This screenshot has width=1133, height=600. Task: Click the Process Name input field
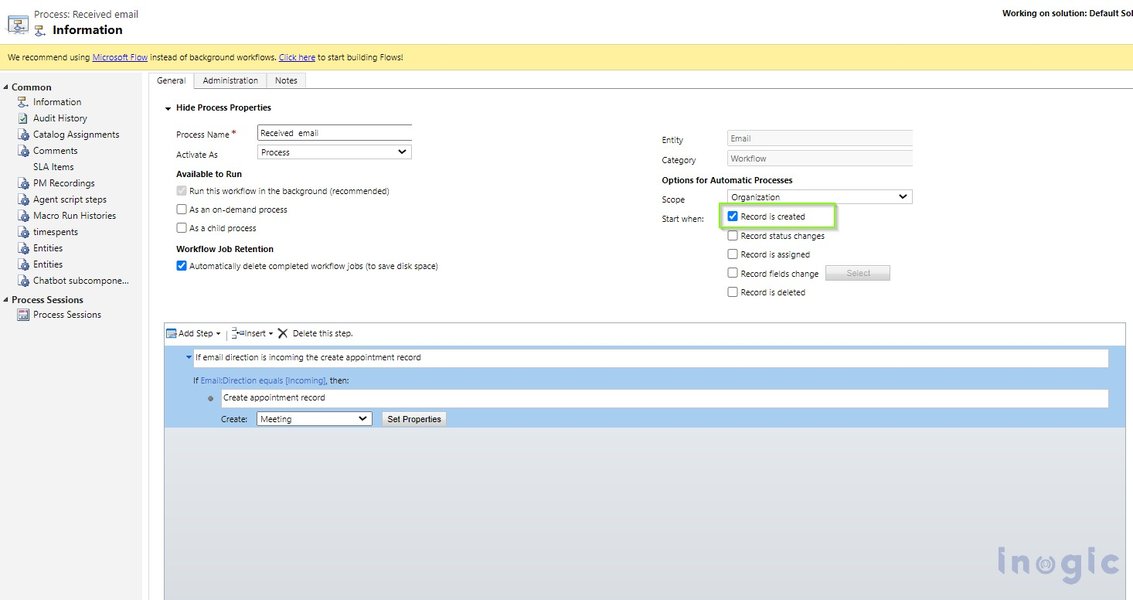tap(333, 131)
